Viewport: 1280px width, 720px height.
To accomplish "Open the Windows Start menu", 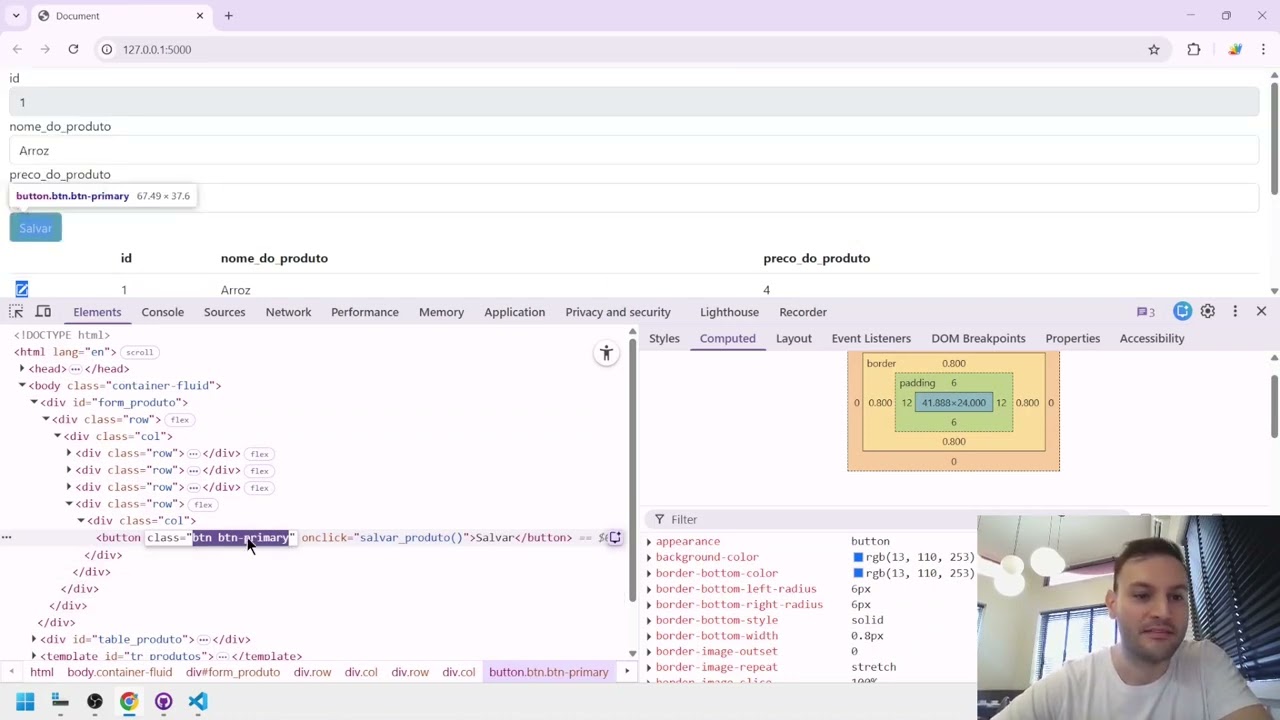I will click(25, 702).
